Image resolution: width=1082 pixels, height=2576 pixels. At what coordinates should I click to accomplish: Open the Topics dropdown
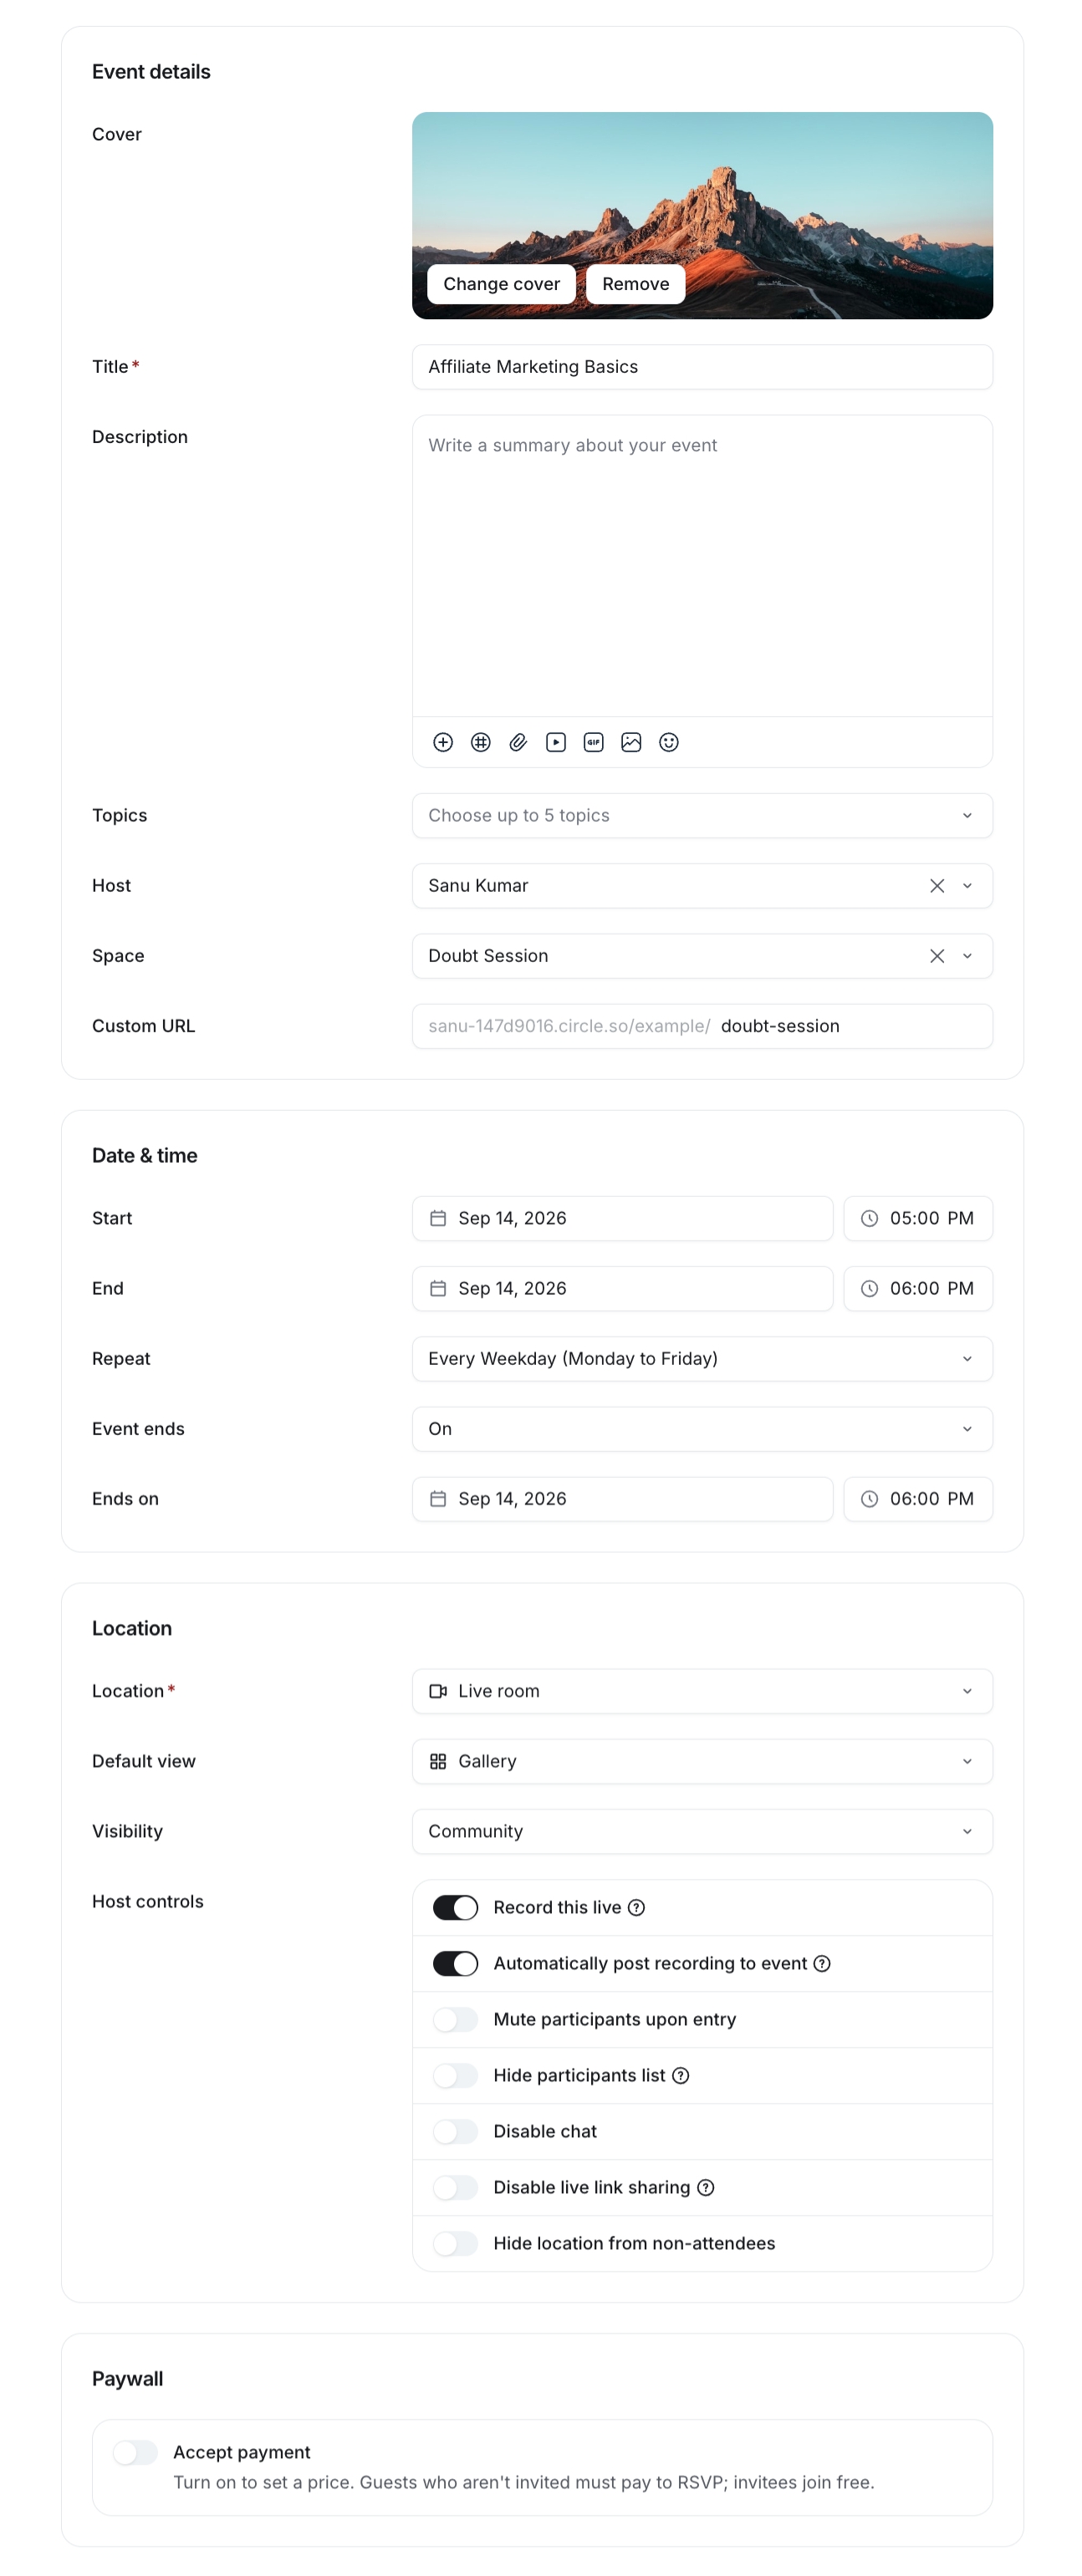pyautogui.click(x=702, y=816)
